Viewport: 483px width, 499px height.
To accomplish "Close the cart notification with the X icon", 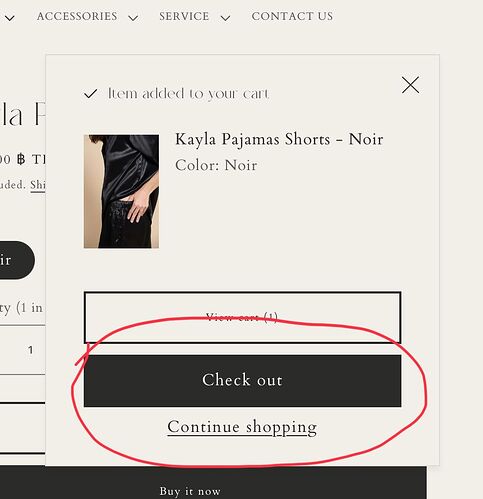I will tap(410, 85).
